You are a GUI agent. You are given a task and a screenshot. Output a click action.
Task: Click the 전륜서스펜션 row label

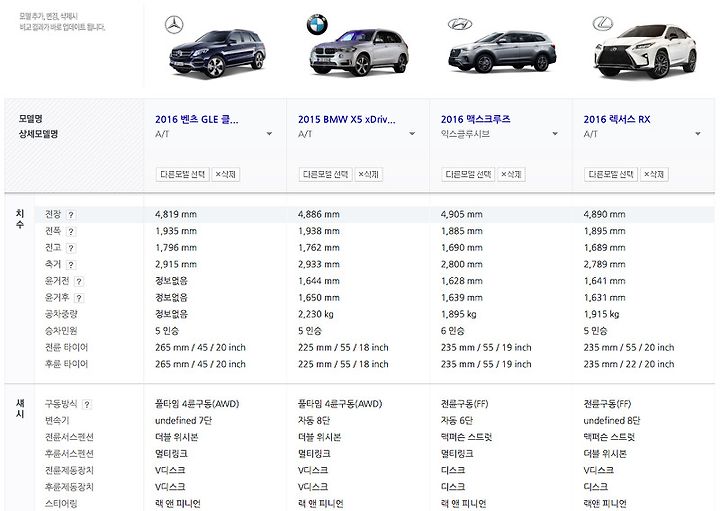pyautogui.click(x=69, y=437)
